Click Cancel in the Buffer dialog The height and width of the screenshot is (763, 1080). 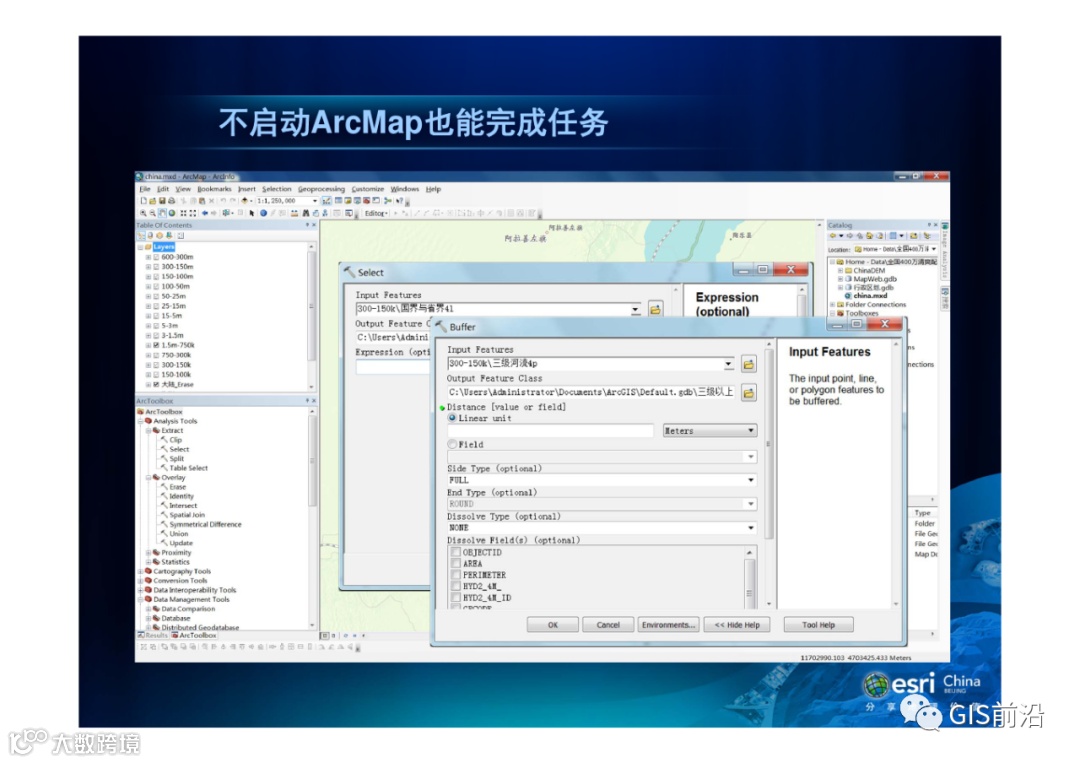(608, 625)
